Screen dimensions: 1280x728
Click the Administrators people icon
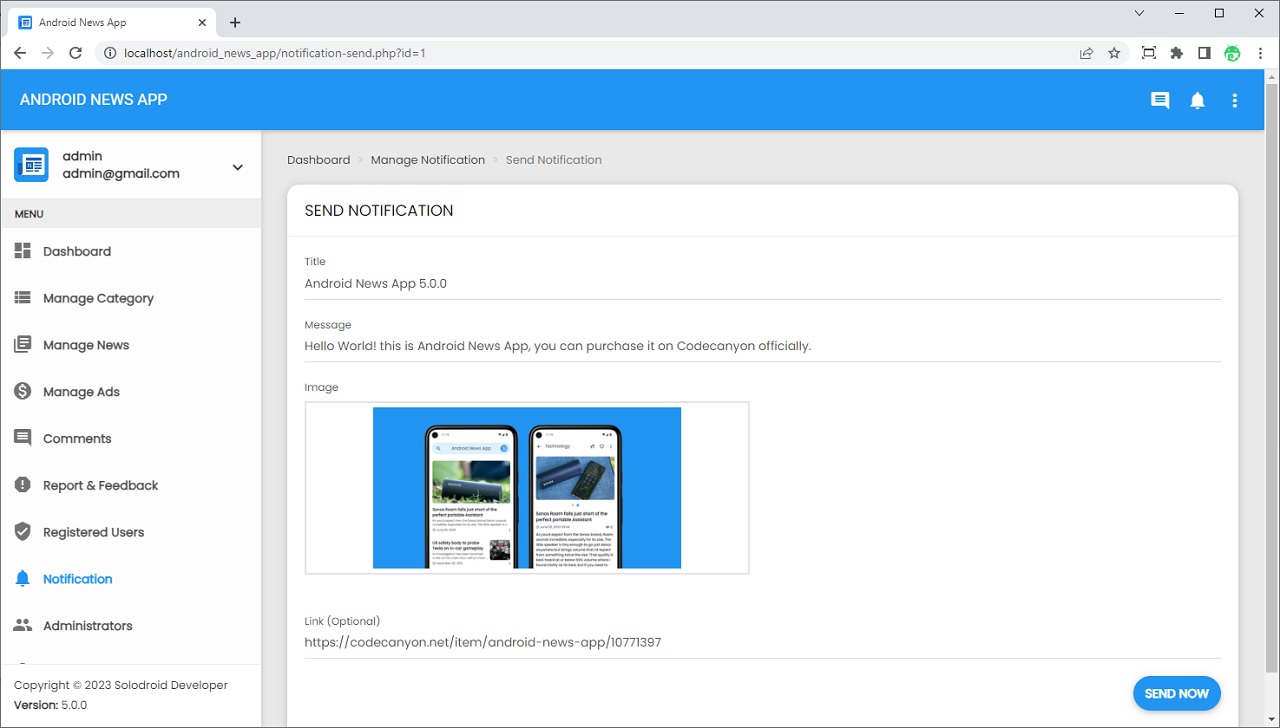click(x=22, y=626)
